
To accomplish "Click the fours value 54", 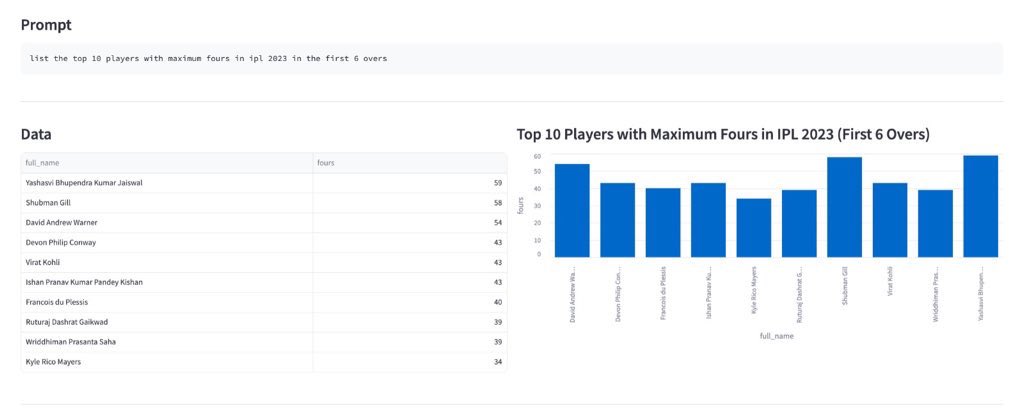I will pyautogui.click(x=498, y=223).
